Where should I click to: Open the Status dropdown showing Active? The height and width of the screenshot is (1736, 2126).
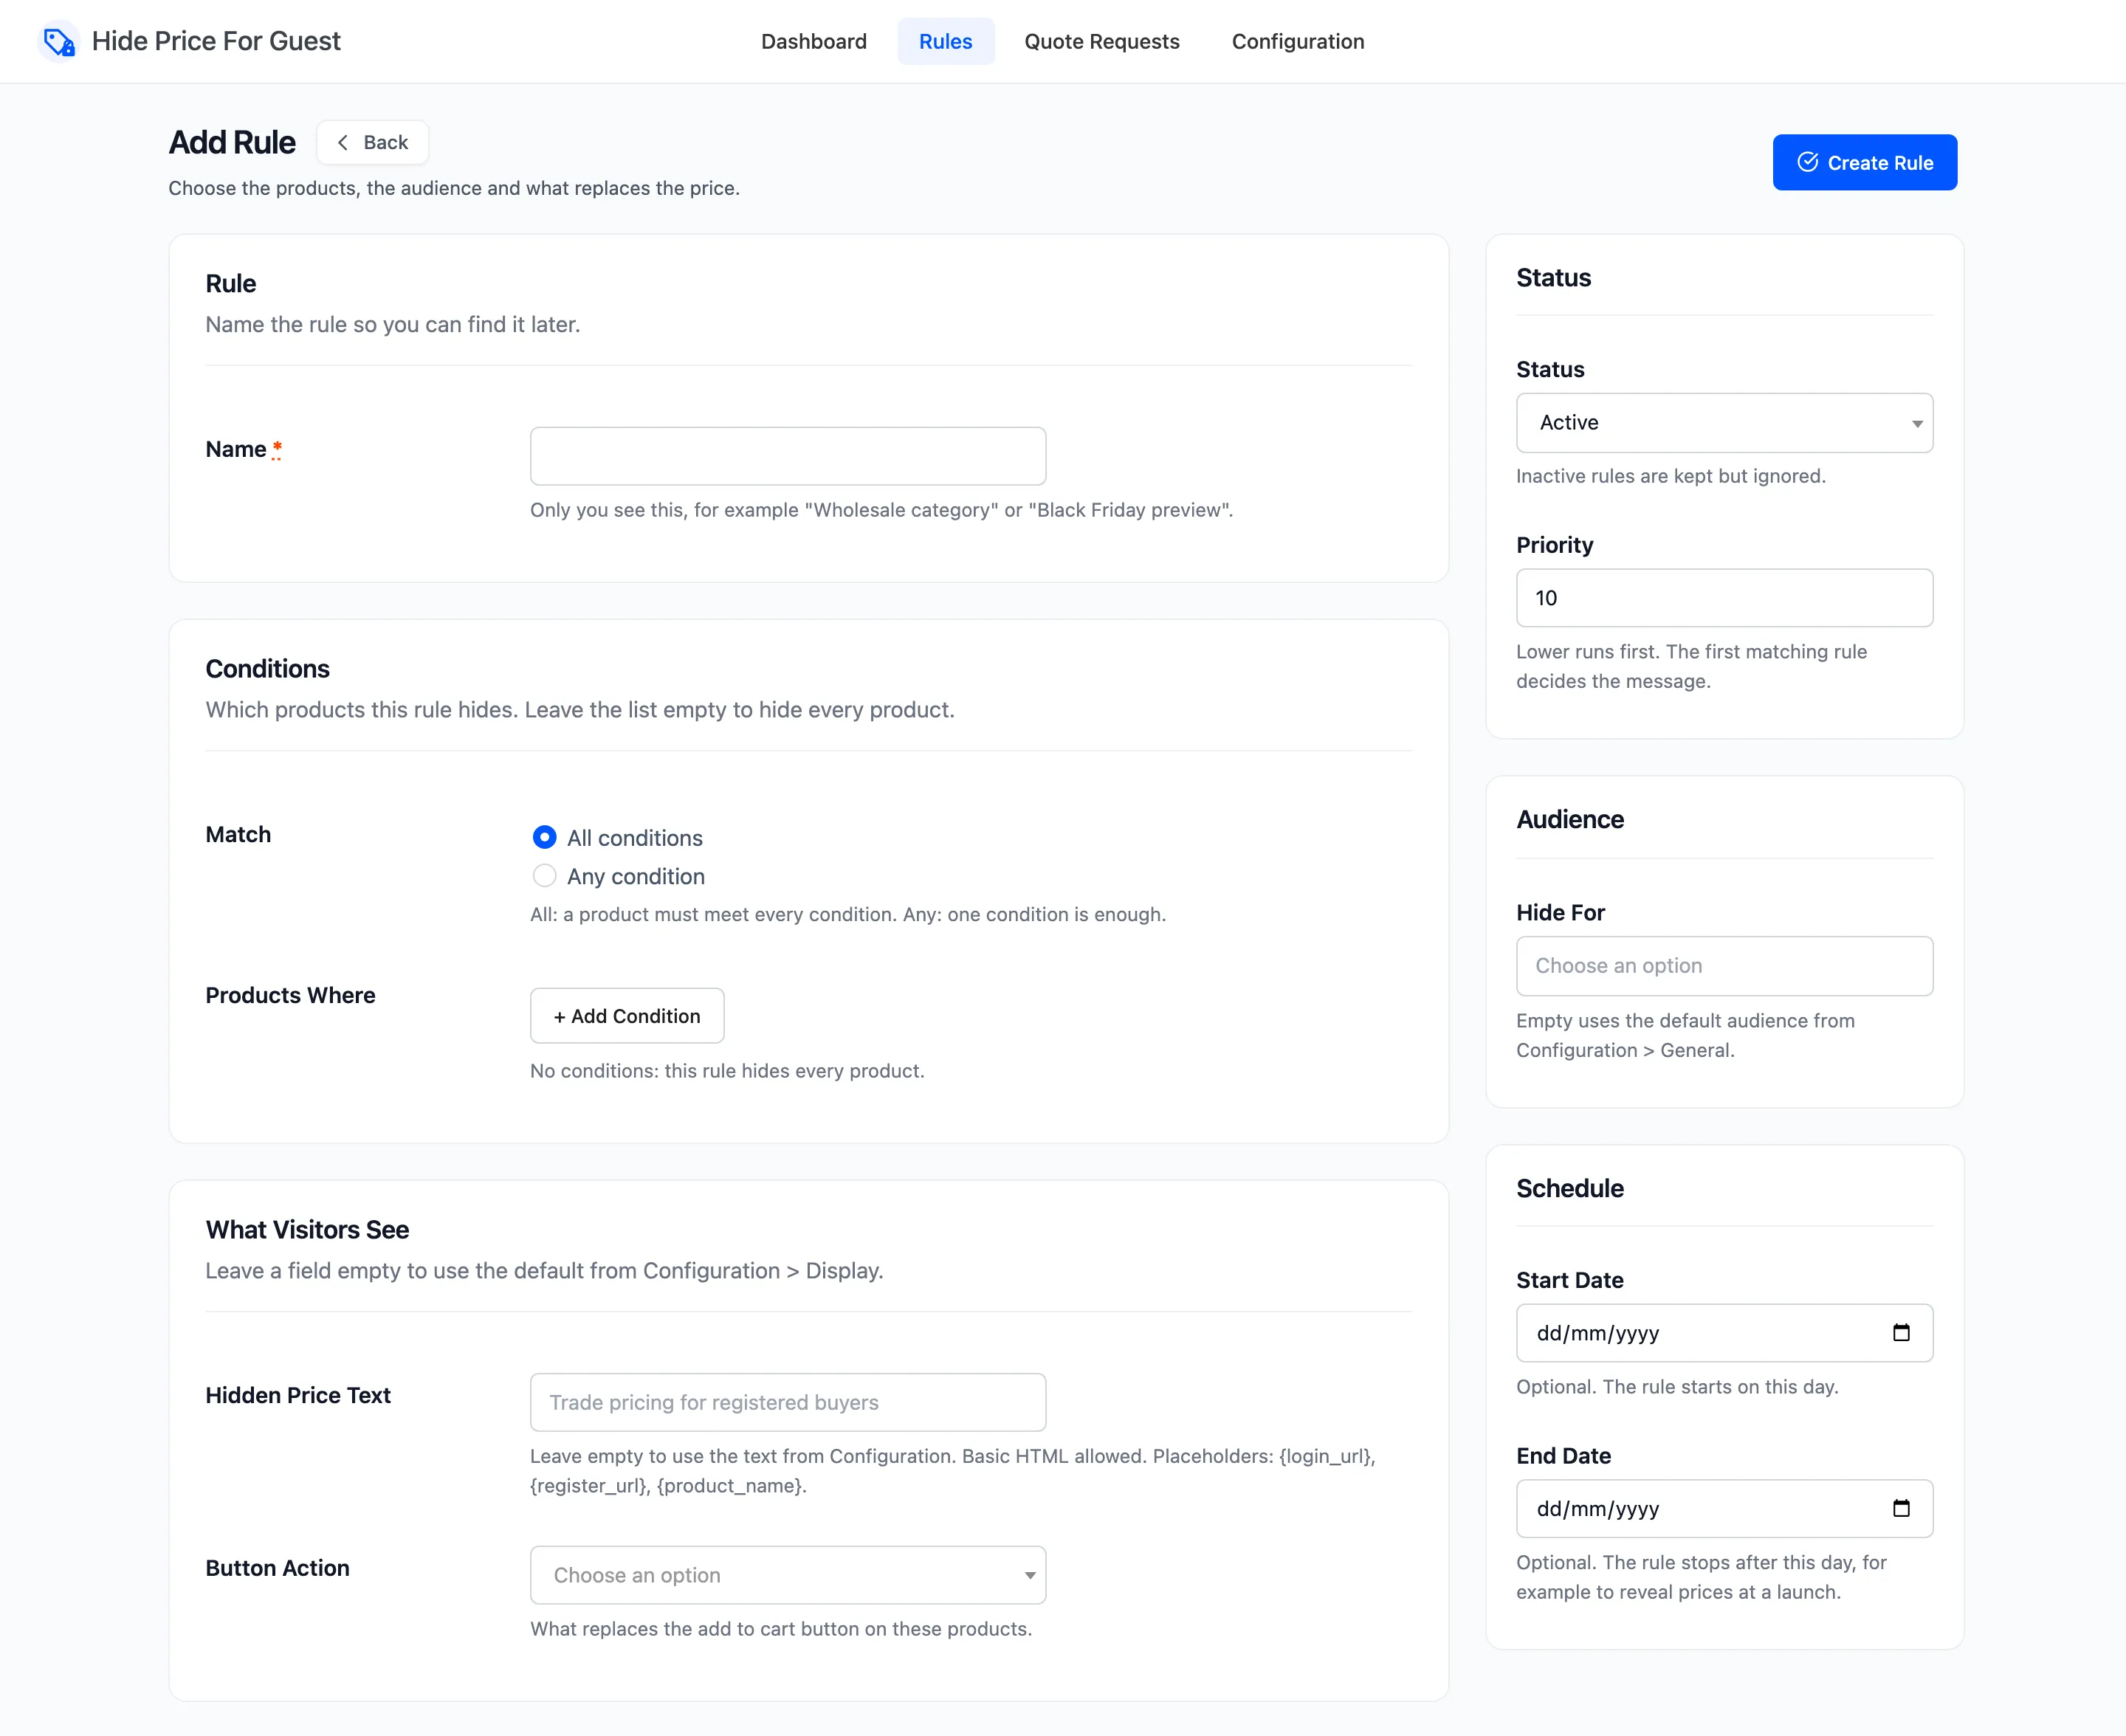(1724, 423)
